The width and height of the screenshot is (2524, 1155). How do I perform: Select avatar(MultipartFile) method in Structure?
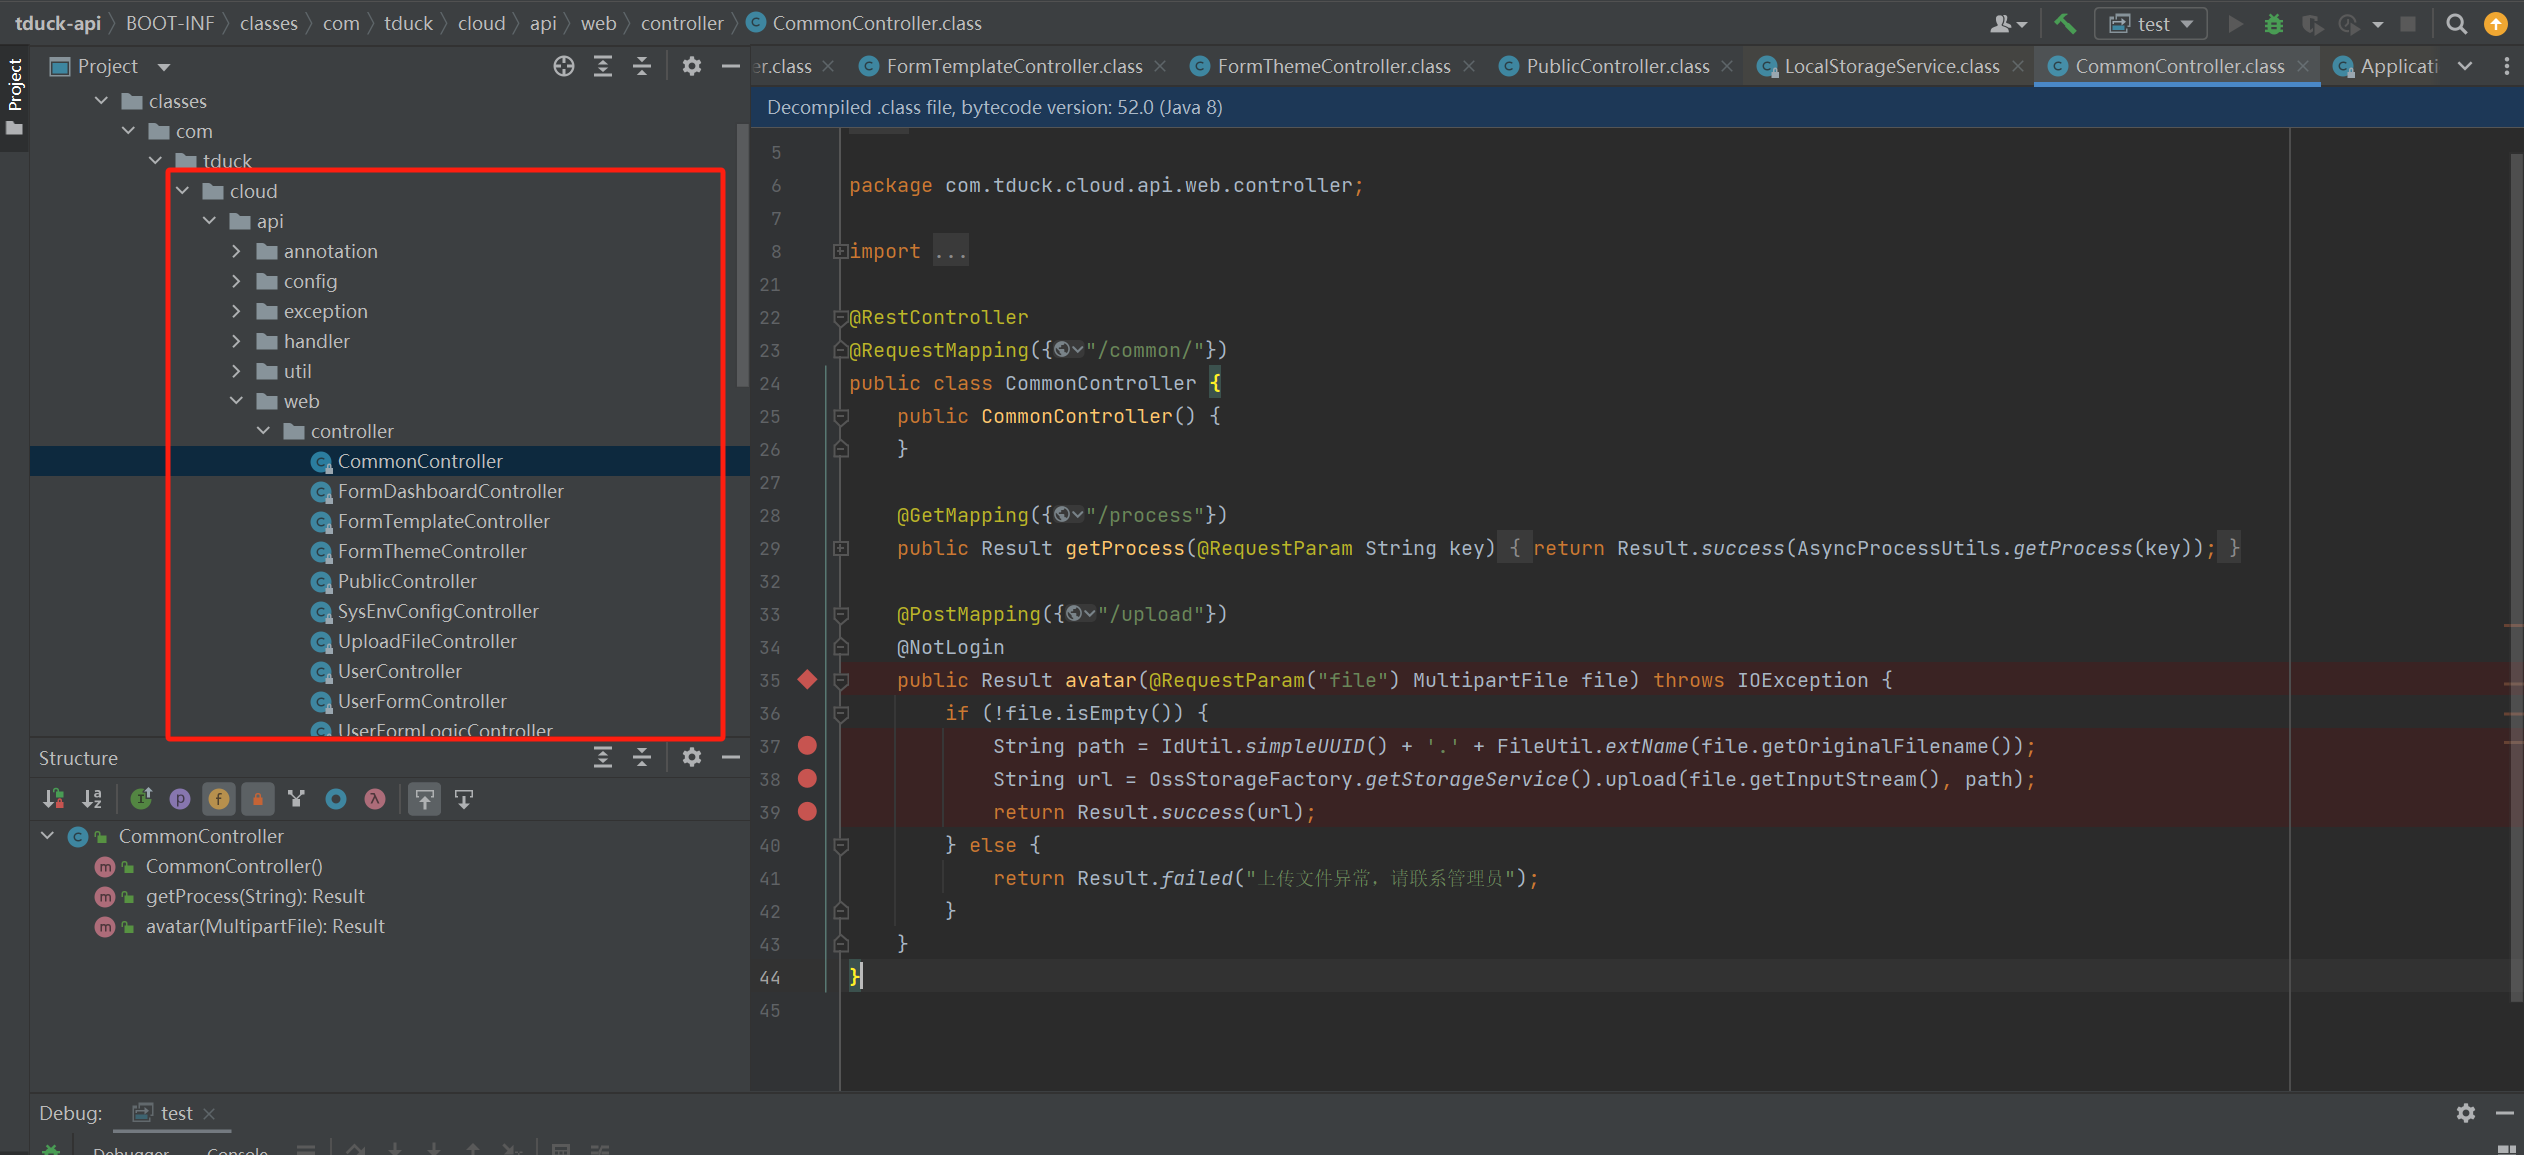[265, 926]
